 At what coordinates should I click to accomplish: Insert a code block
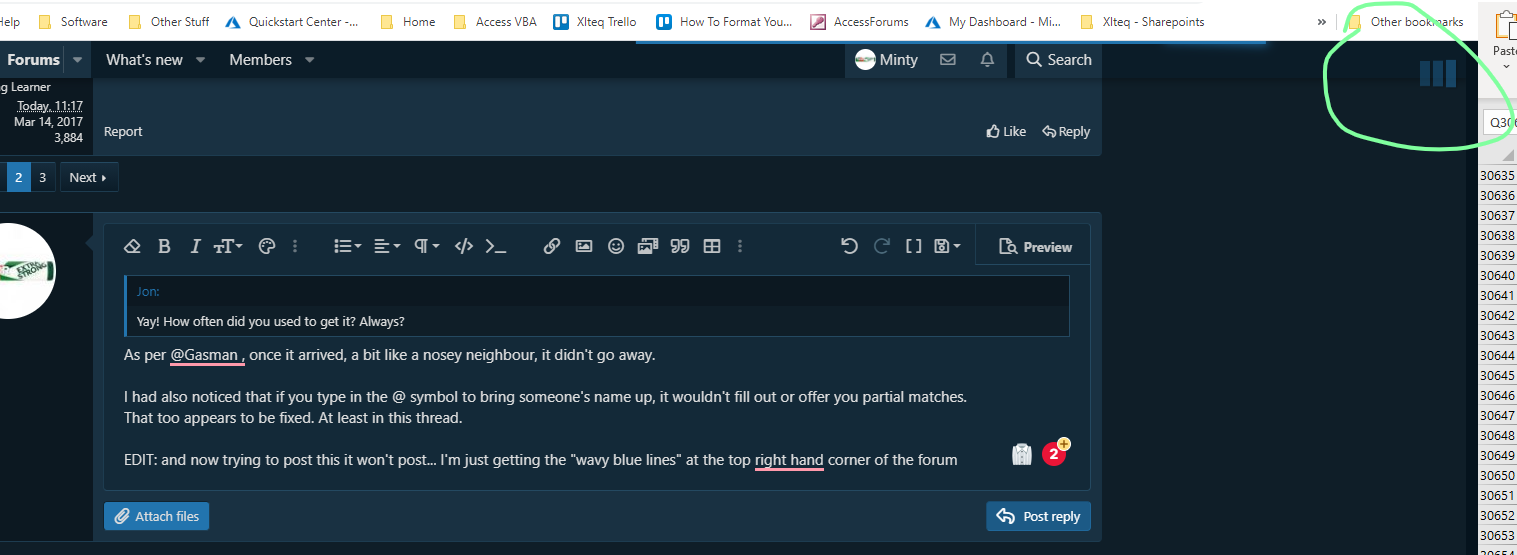[x=463, y=246]
